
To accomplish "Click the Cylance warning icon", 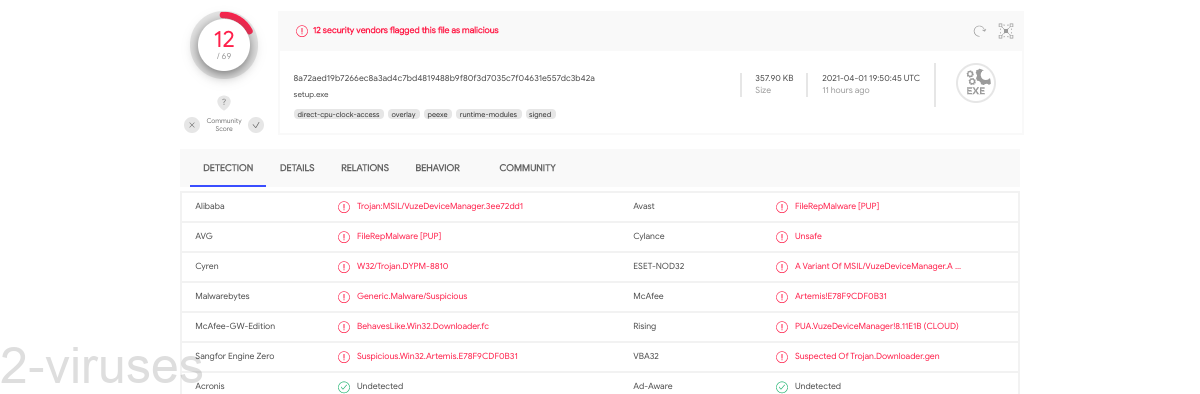I will (782, 237).
